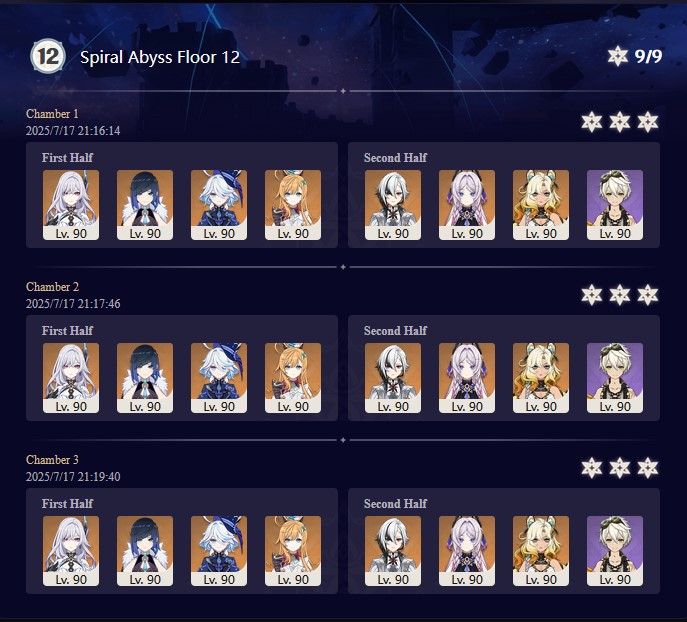Click Chamber 2 first-half blue-hat character portrait

point(219,378)
